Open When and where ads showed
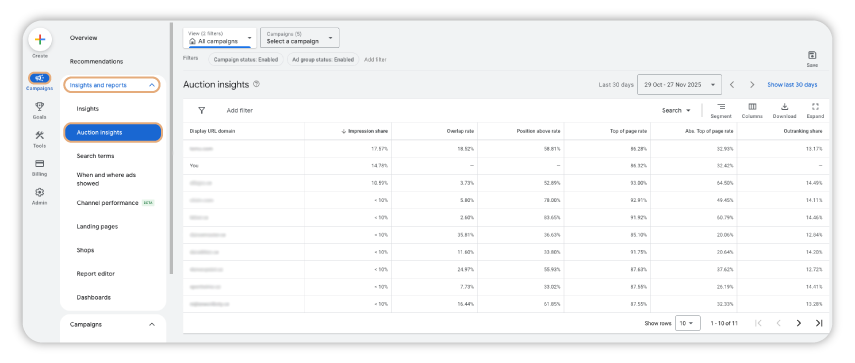Screen dimensions: 855x363 pyautogui.click(x=106, y=179)
